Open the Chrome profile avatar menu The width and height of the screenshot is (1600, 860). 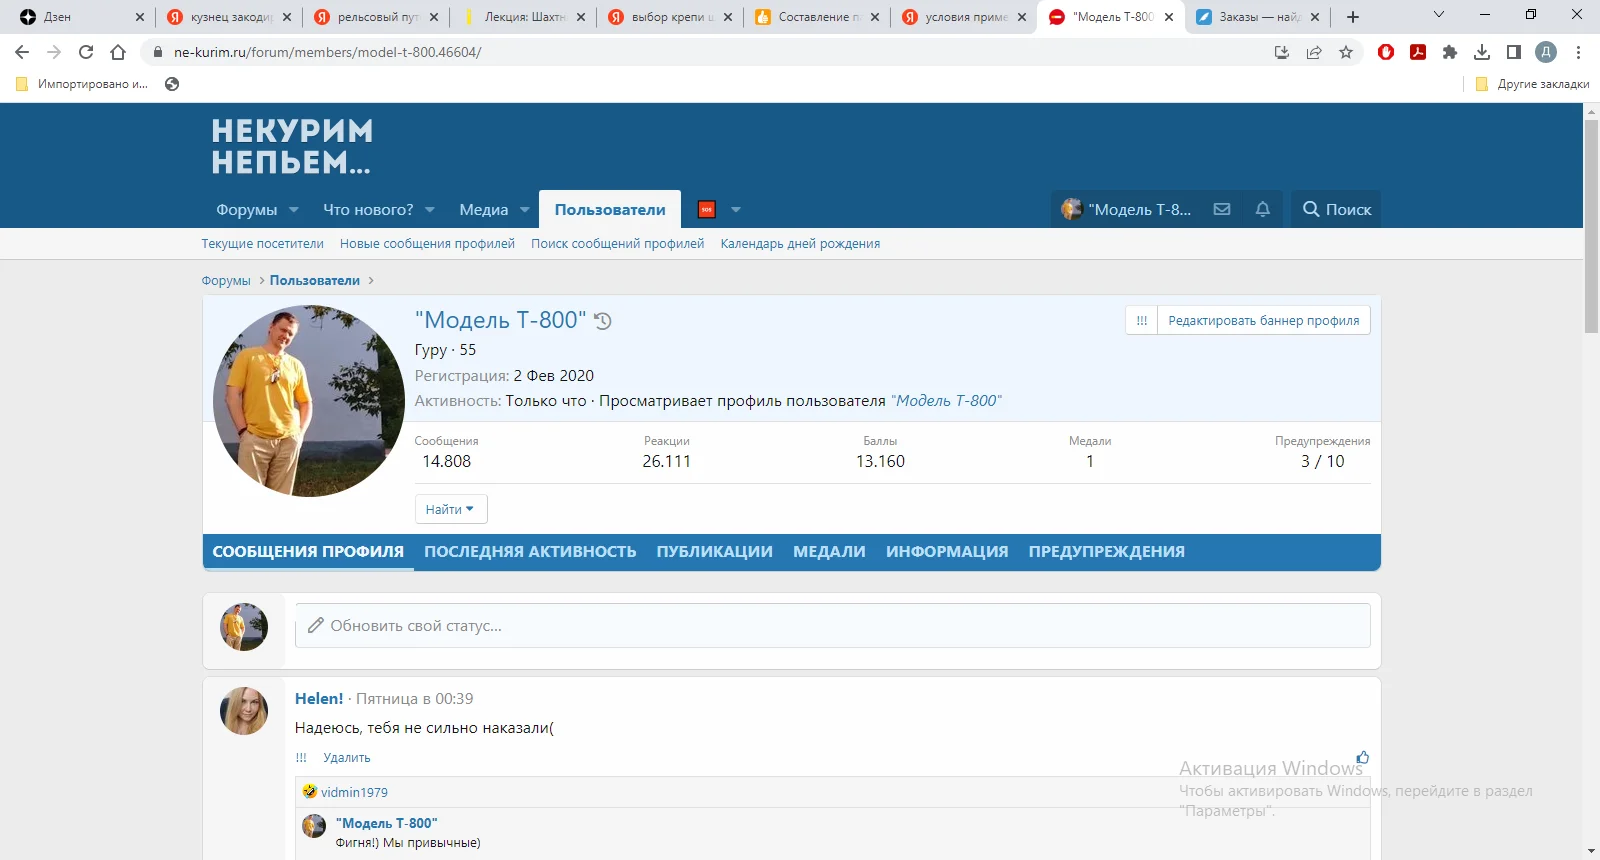(x=1546, y=52)
